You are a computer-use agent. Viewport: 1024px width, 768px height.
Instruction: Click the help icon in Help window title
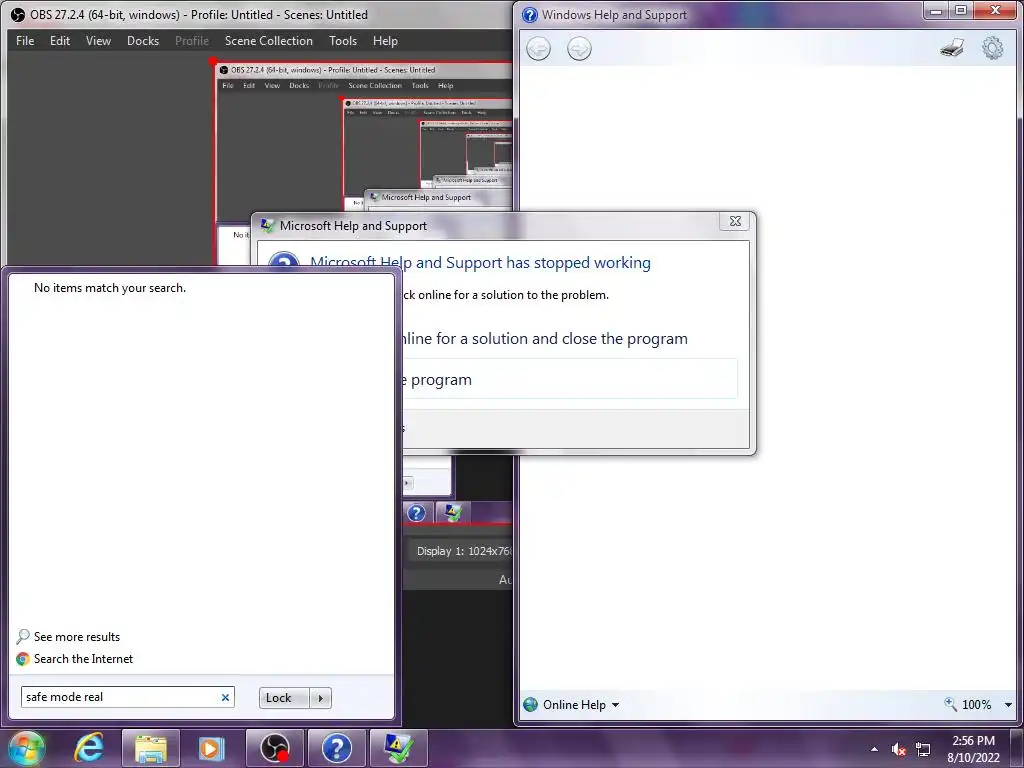[x=530, y=14]
